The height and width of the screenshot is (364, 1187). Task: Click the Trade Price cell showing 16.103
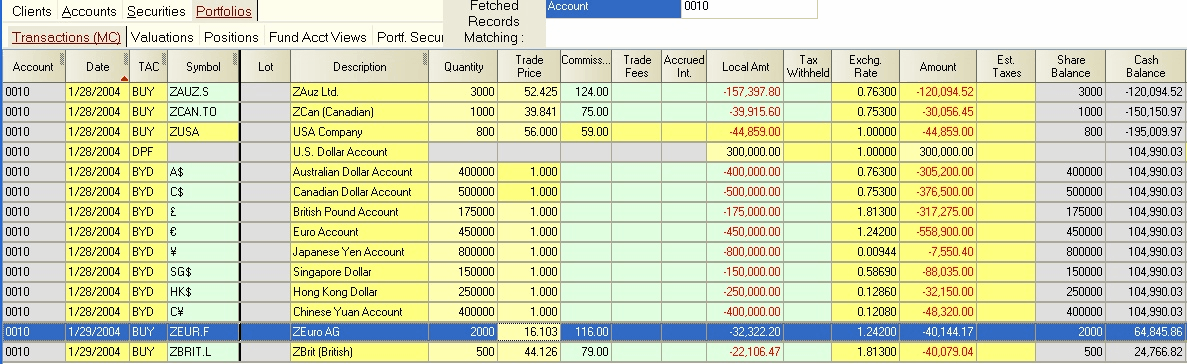[x=529, y=332]
